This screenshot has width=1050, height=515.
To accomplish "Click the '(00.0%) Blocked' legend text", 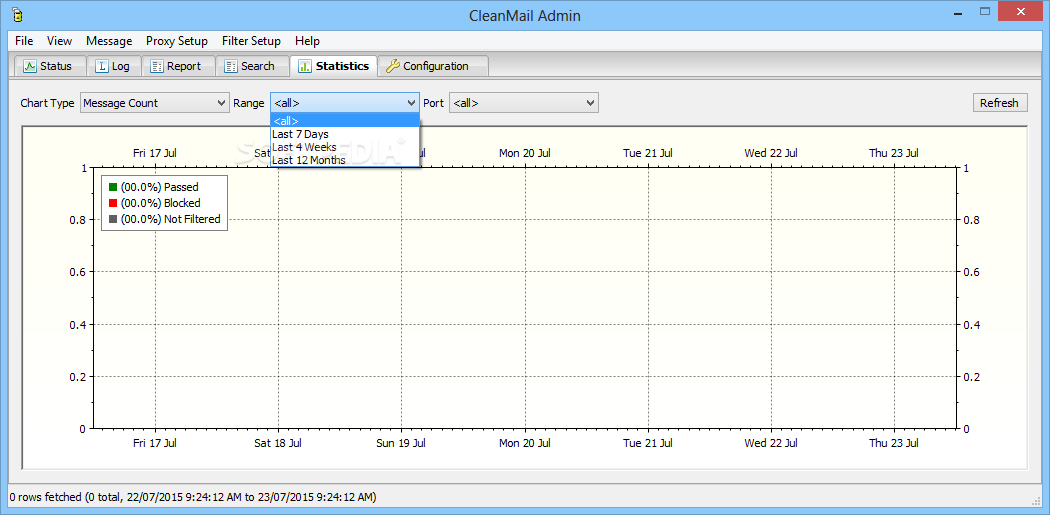I will coord(160,203).
